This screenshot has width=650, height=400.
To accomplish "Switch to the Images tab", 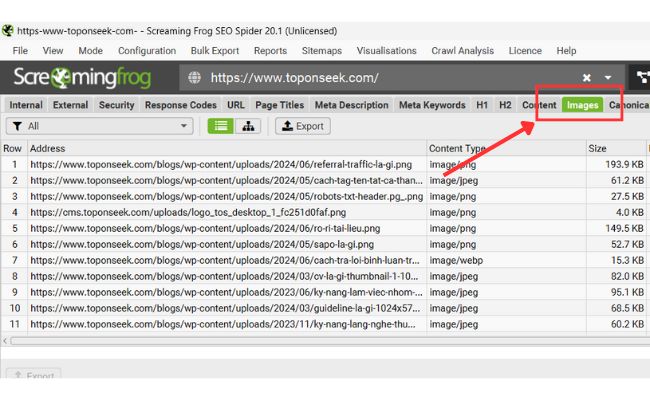I will coord(581,104).
